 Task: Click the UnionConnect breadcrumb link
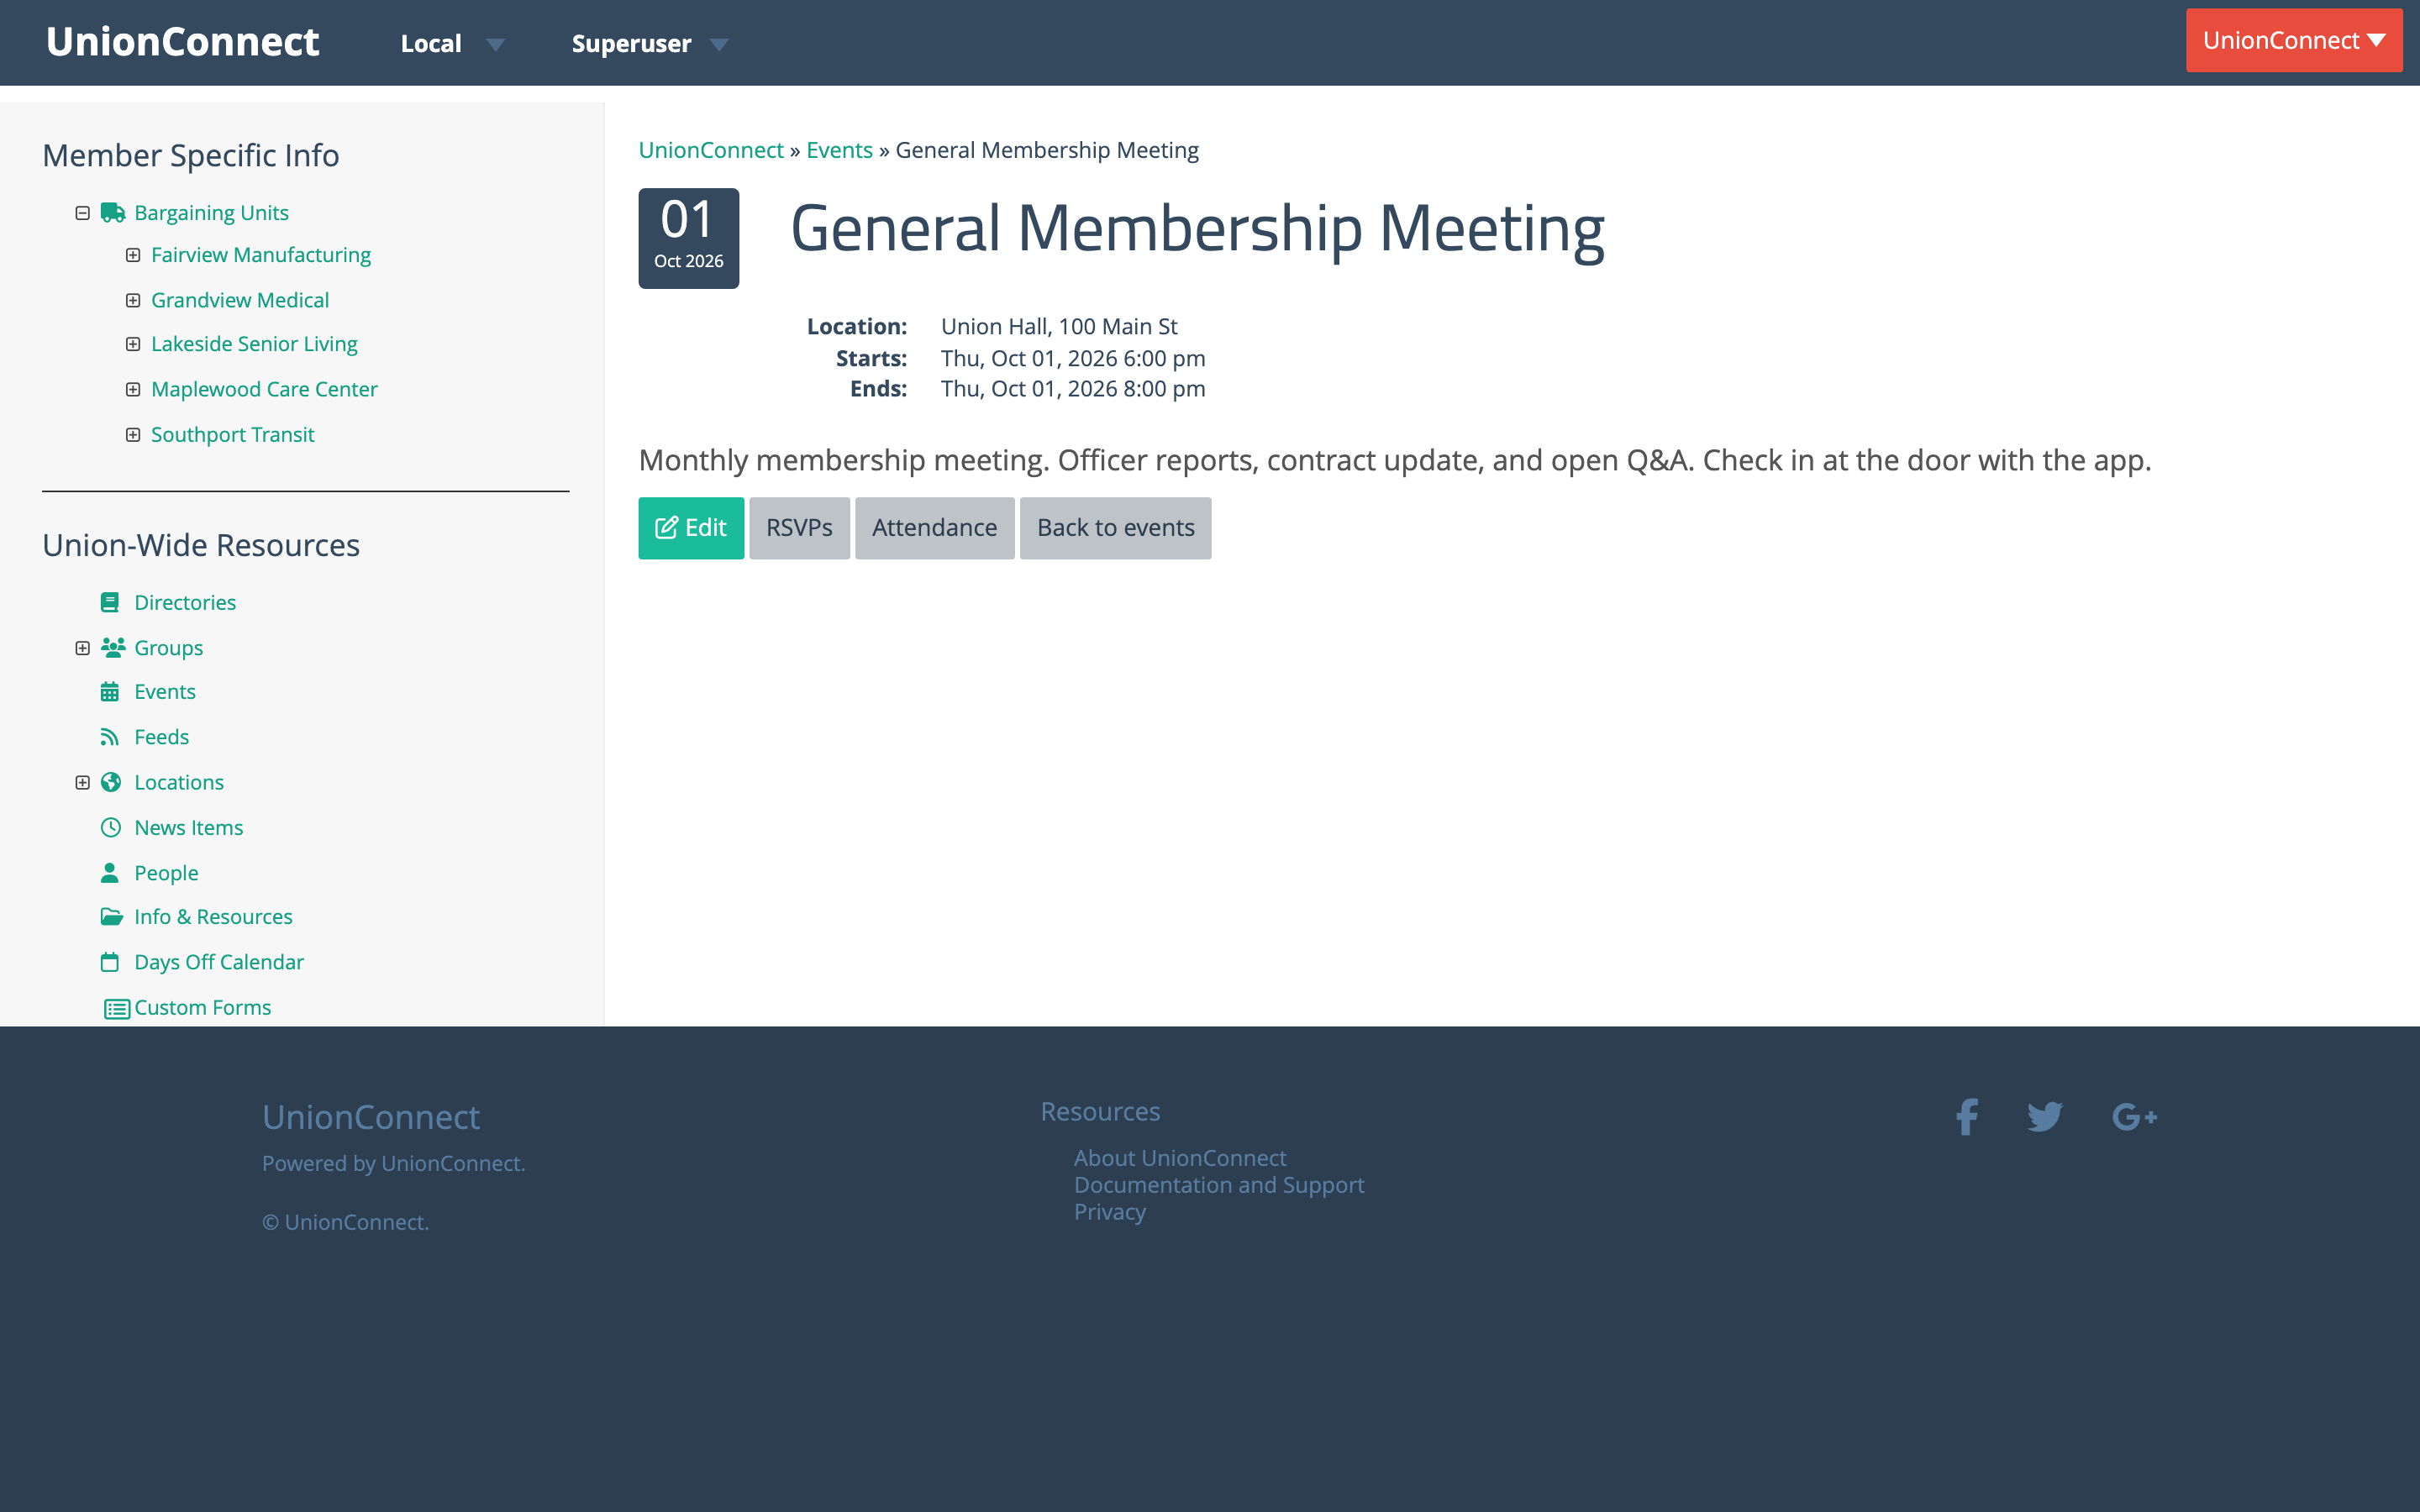(x=711, y=150)
